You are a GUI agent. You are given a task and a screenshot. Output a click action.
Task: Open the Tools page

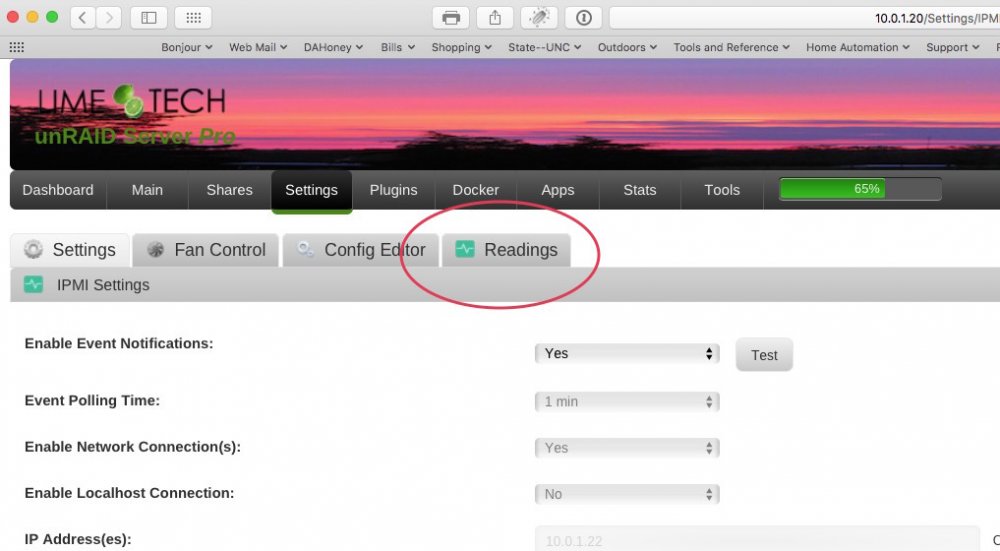(722, 189)
